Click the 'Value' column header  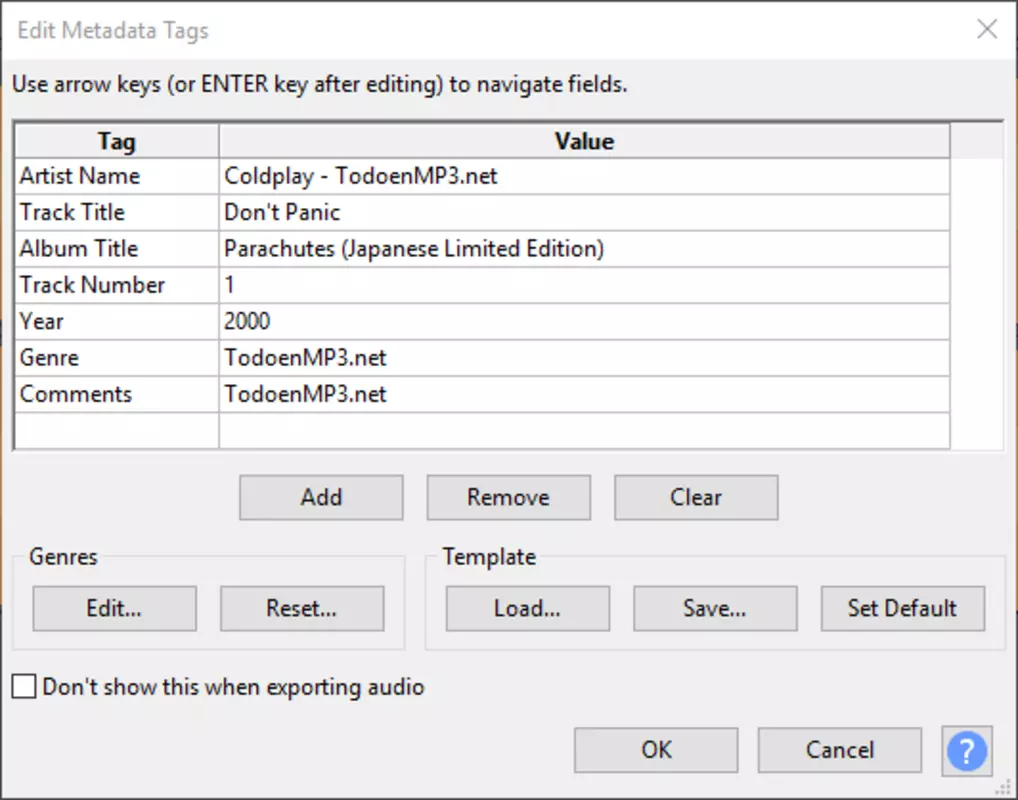coord(584,141)
